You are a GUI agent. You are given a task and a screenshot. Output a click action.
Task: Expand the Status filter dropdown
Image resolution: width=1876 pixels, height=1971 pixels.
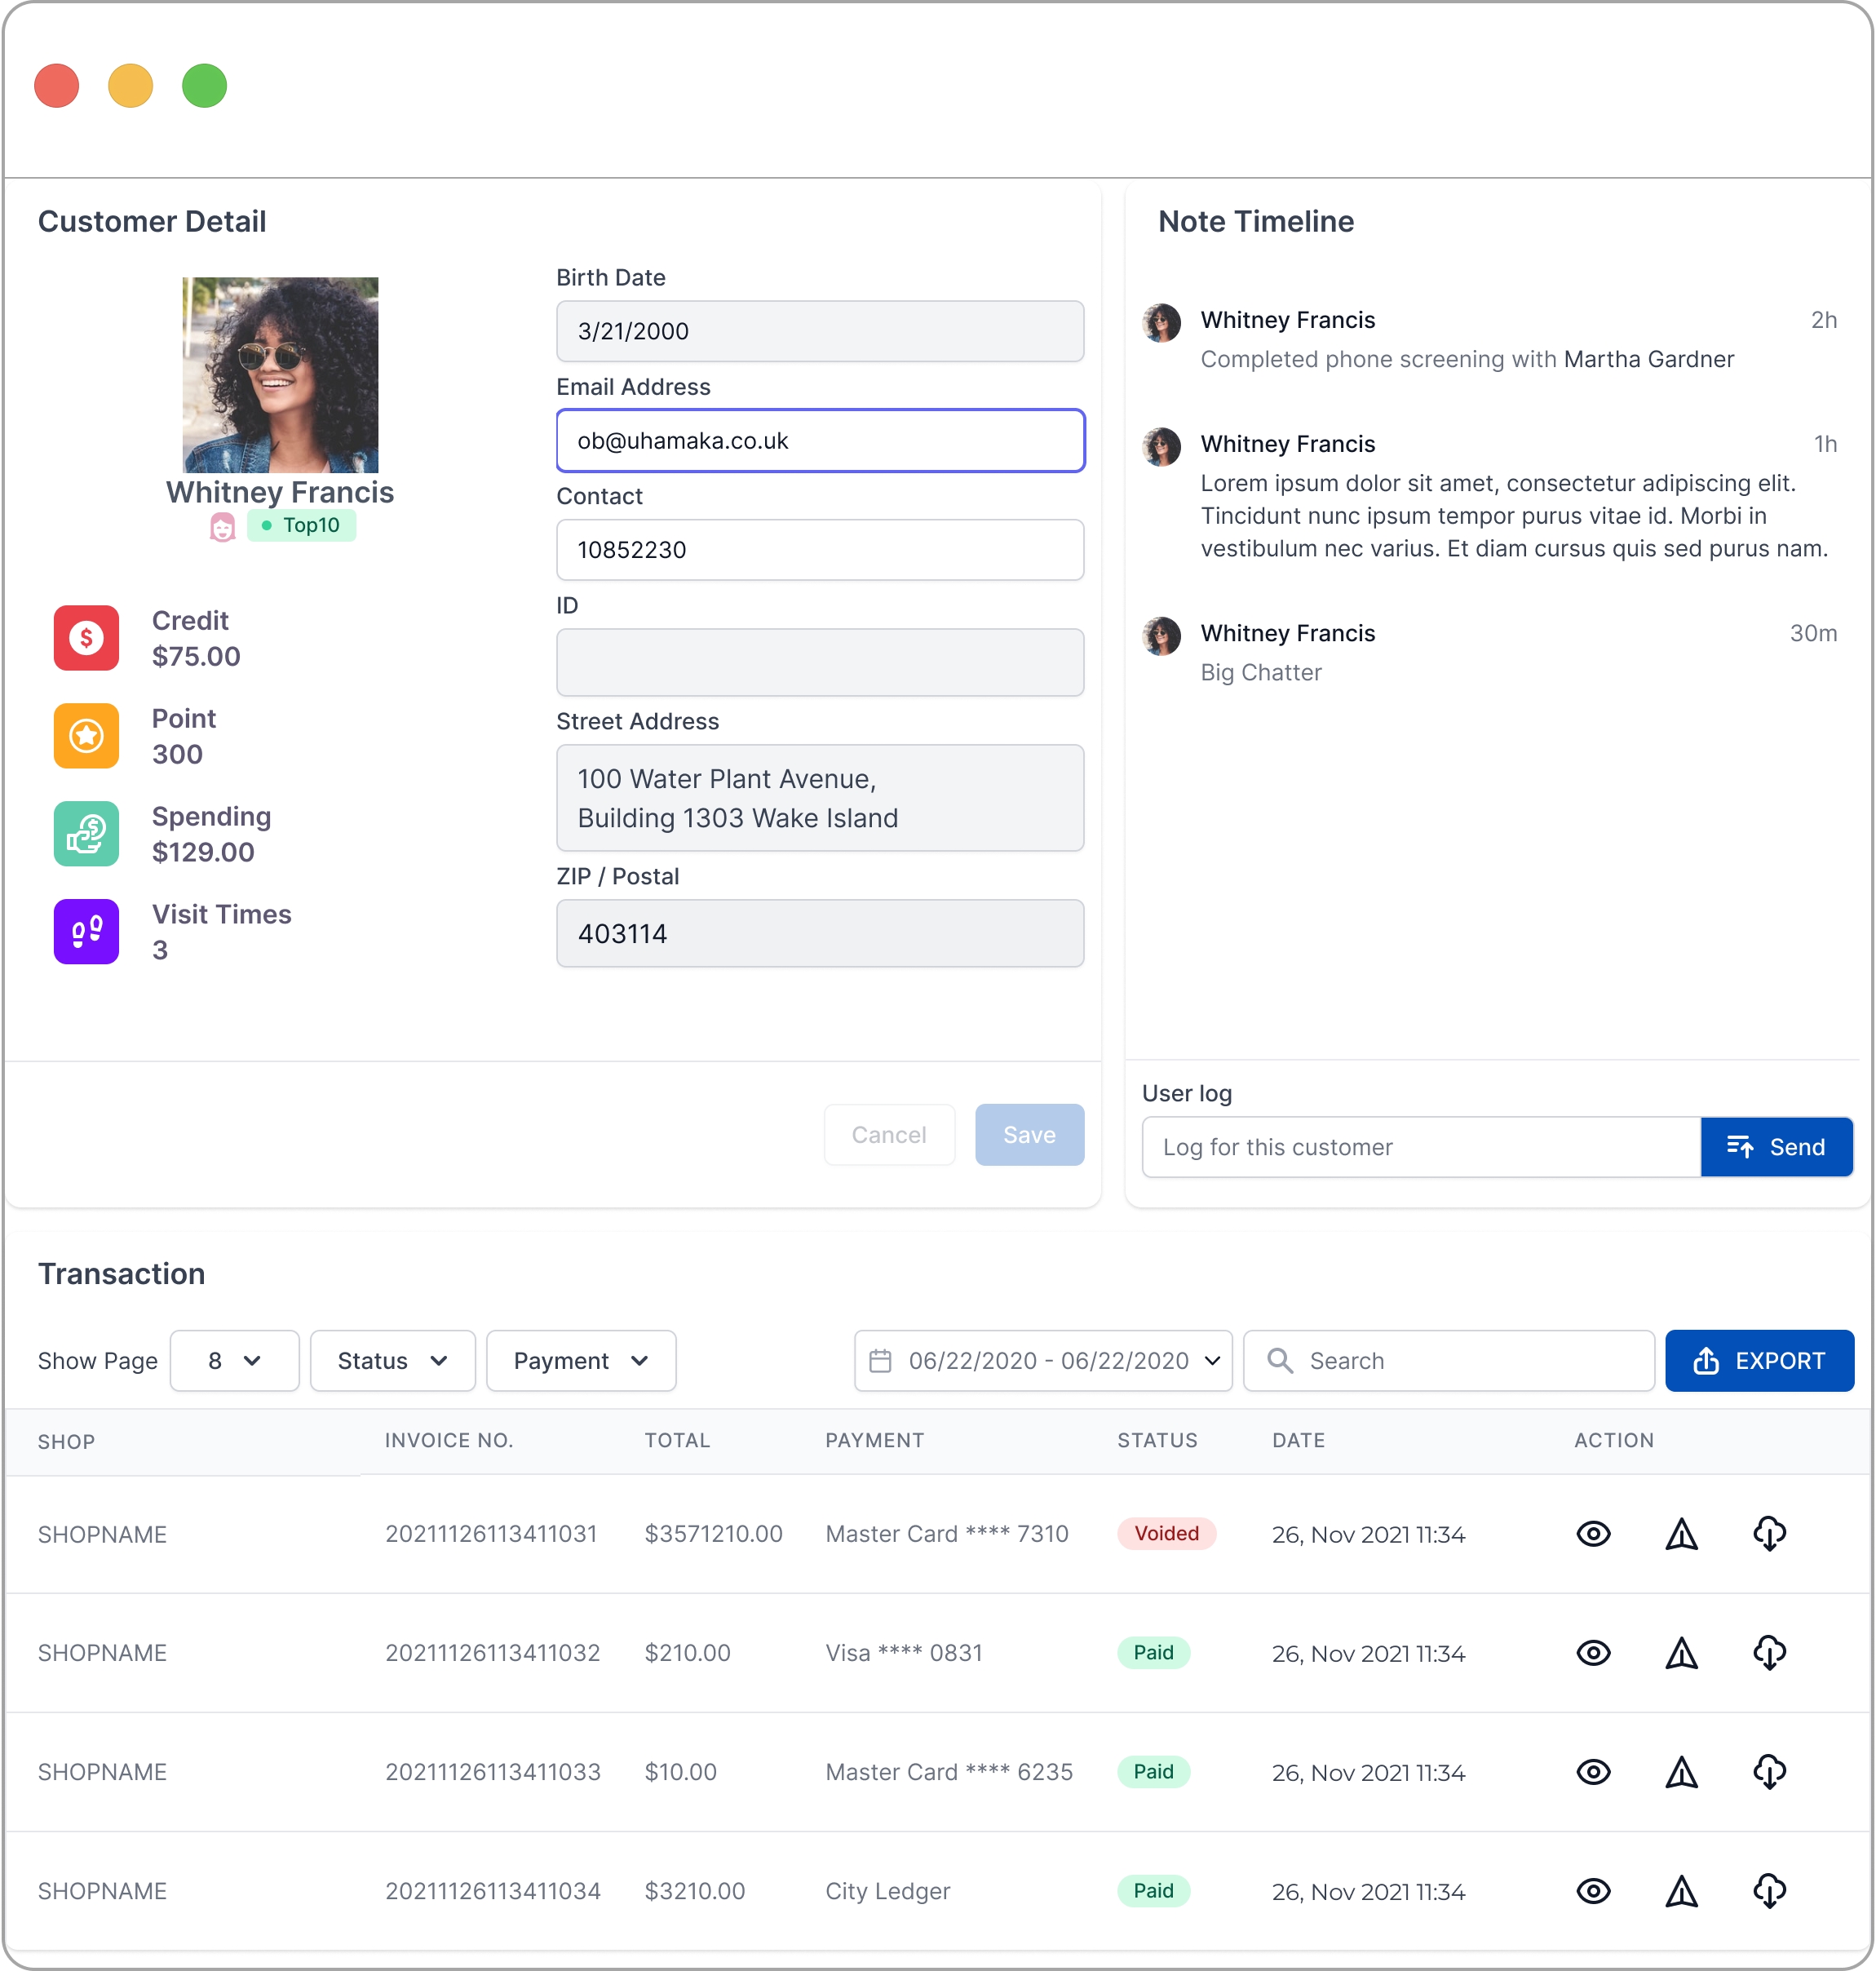pos(392,1361)
